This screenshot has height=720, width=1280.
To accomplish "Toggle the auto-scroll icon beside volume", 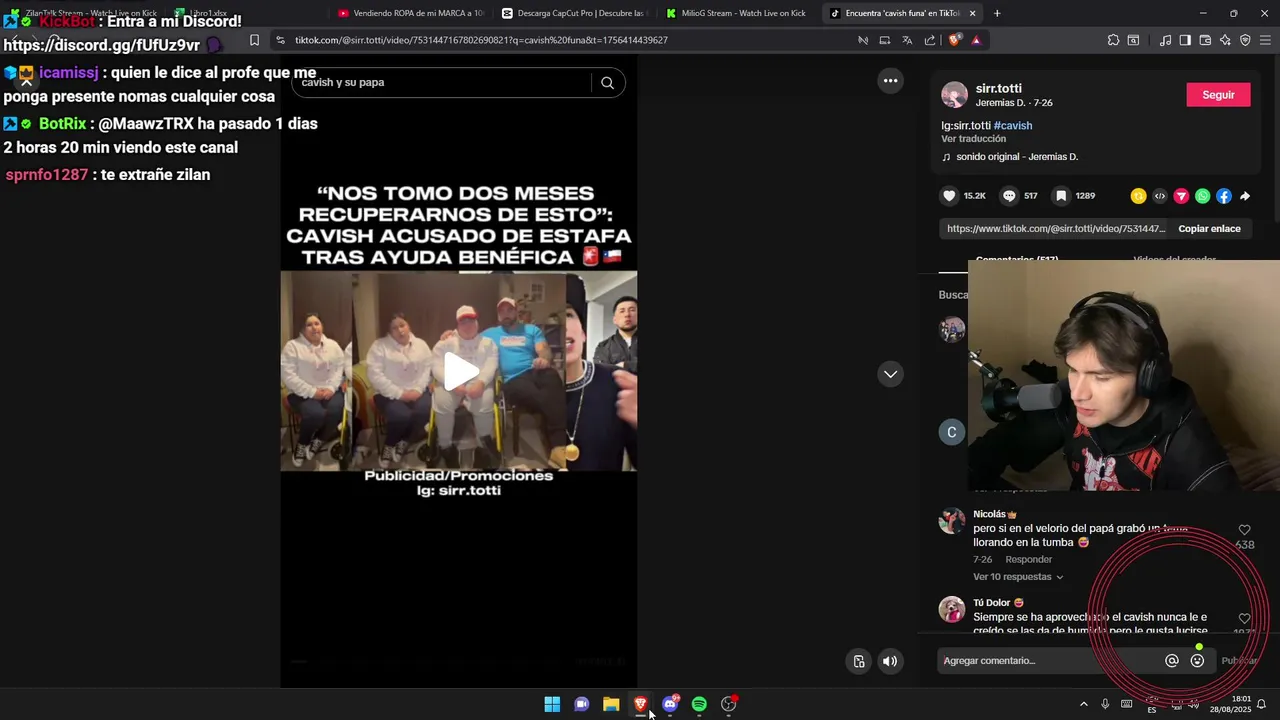I will 859,661.
